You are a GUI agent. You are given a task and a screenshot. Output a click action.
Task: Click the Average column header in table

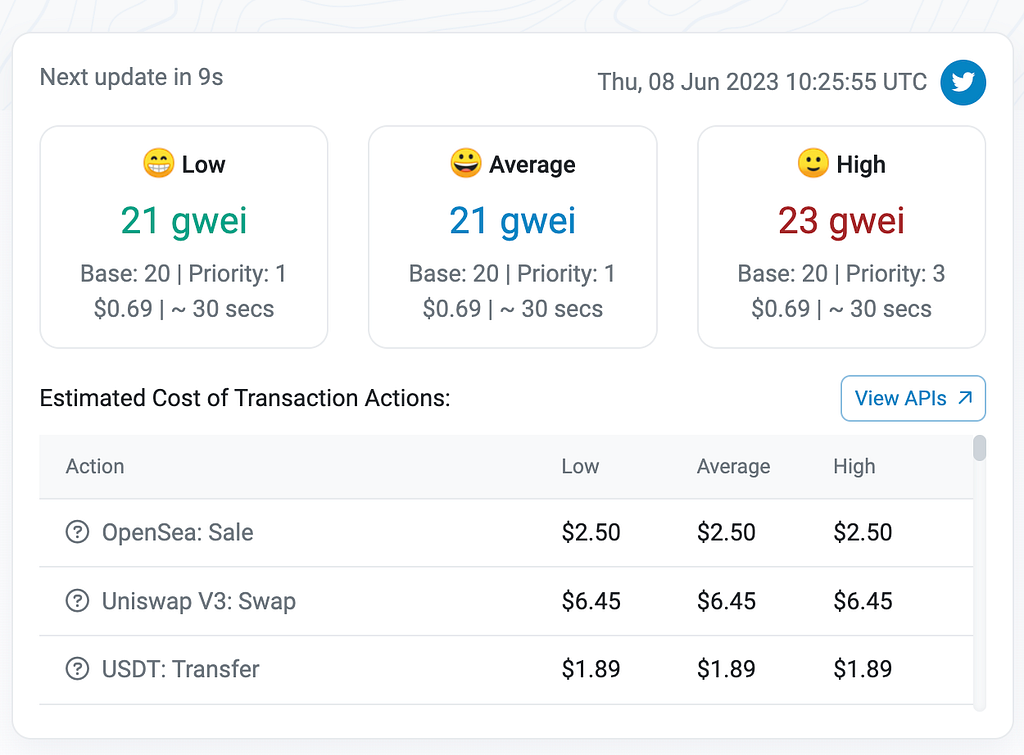[733, 466]
